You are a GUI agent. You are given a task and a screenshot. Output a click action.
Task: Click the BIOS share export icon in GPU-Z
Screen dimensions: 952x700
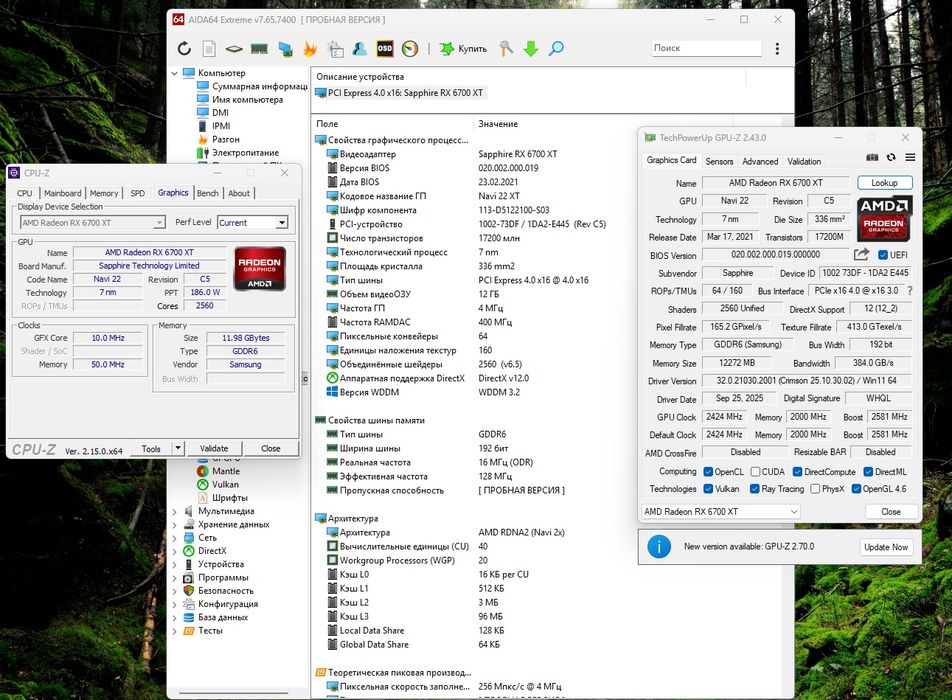[861, 254]
